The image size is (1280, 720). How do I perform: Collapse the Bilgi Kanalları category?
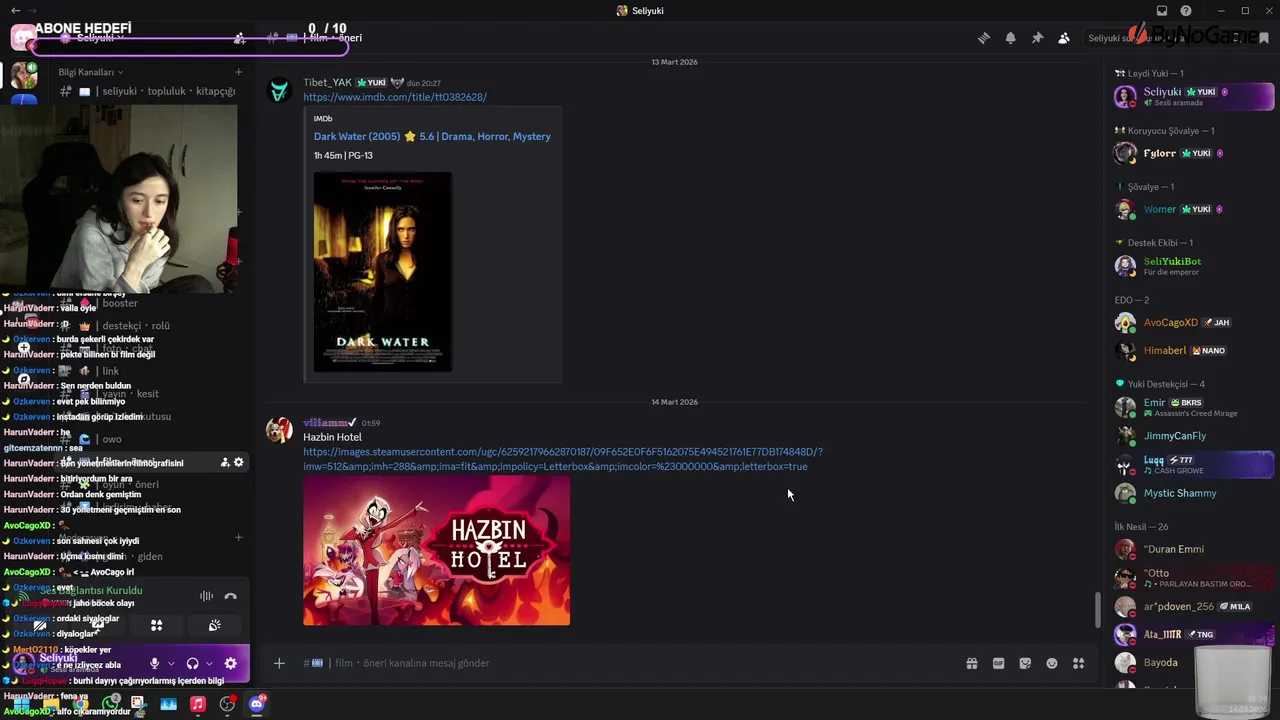tap(90, 72)
